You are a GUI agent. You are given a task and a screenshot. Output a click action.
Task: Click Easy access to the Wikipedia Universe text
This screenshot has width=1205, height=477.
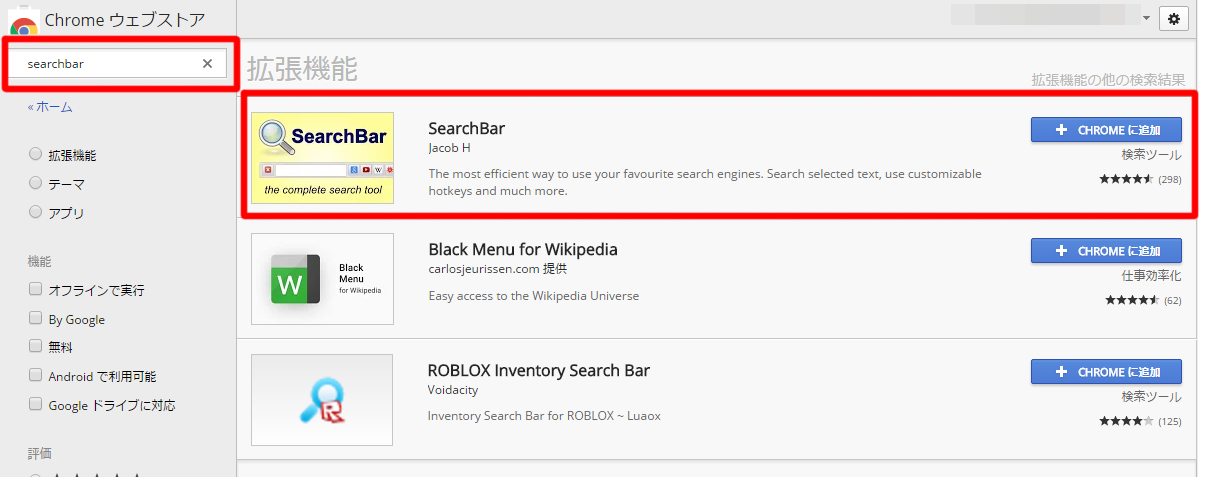click(x=533, y=296)
